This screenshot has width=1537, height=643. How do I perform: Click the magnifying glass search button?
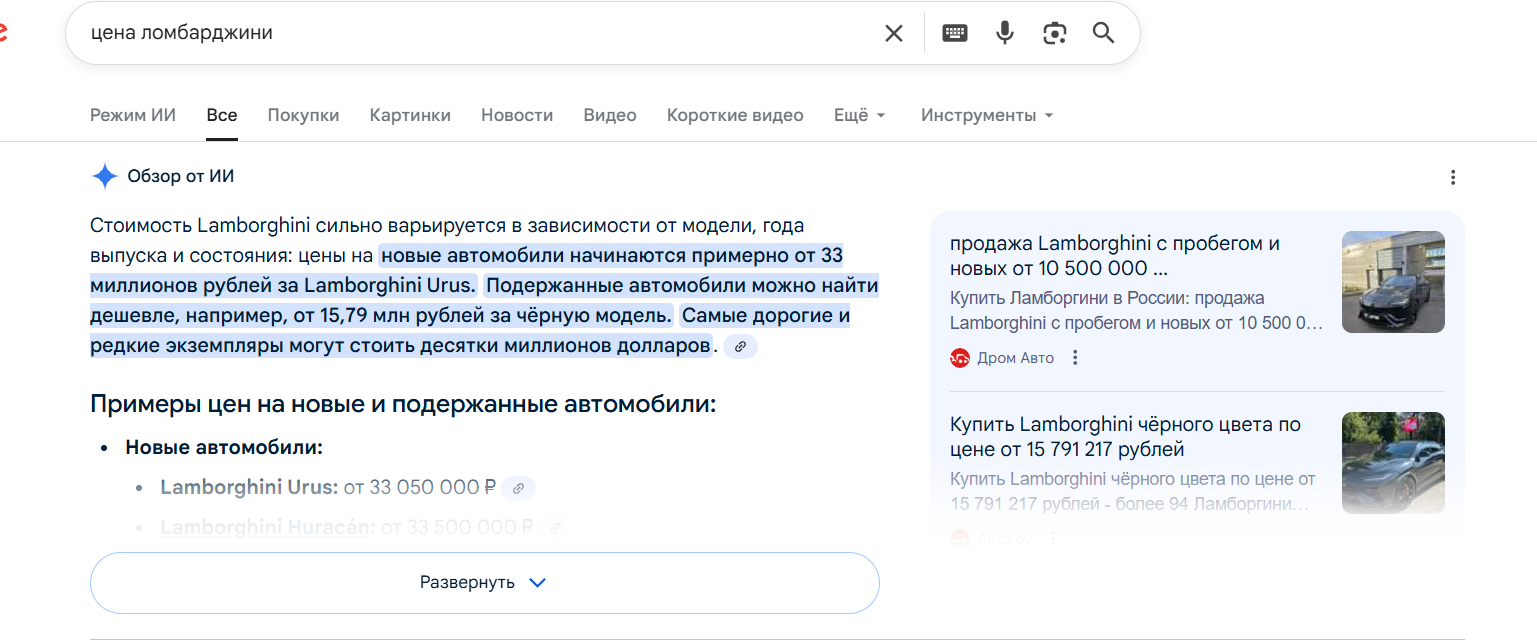point(1103,33)
